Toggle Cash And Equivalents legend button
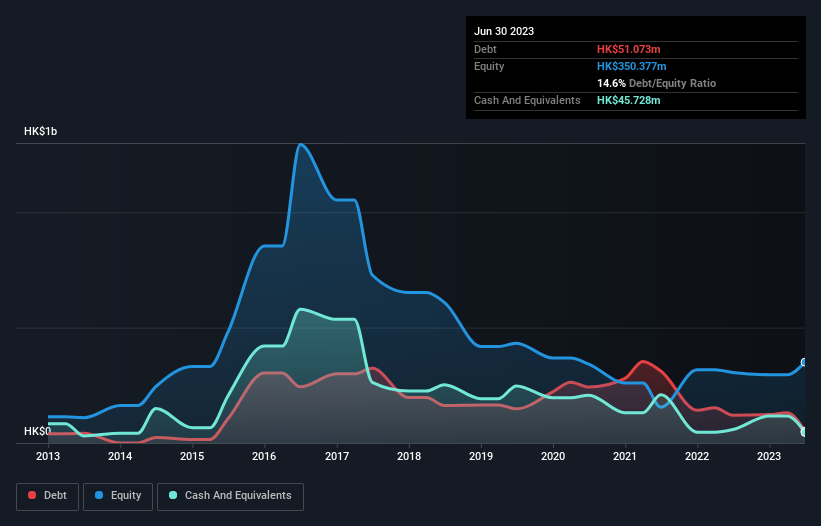This screenshot has height=526, width=821. coord(230,496)
